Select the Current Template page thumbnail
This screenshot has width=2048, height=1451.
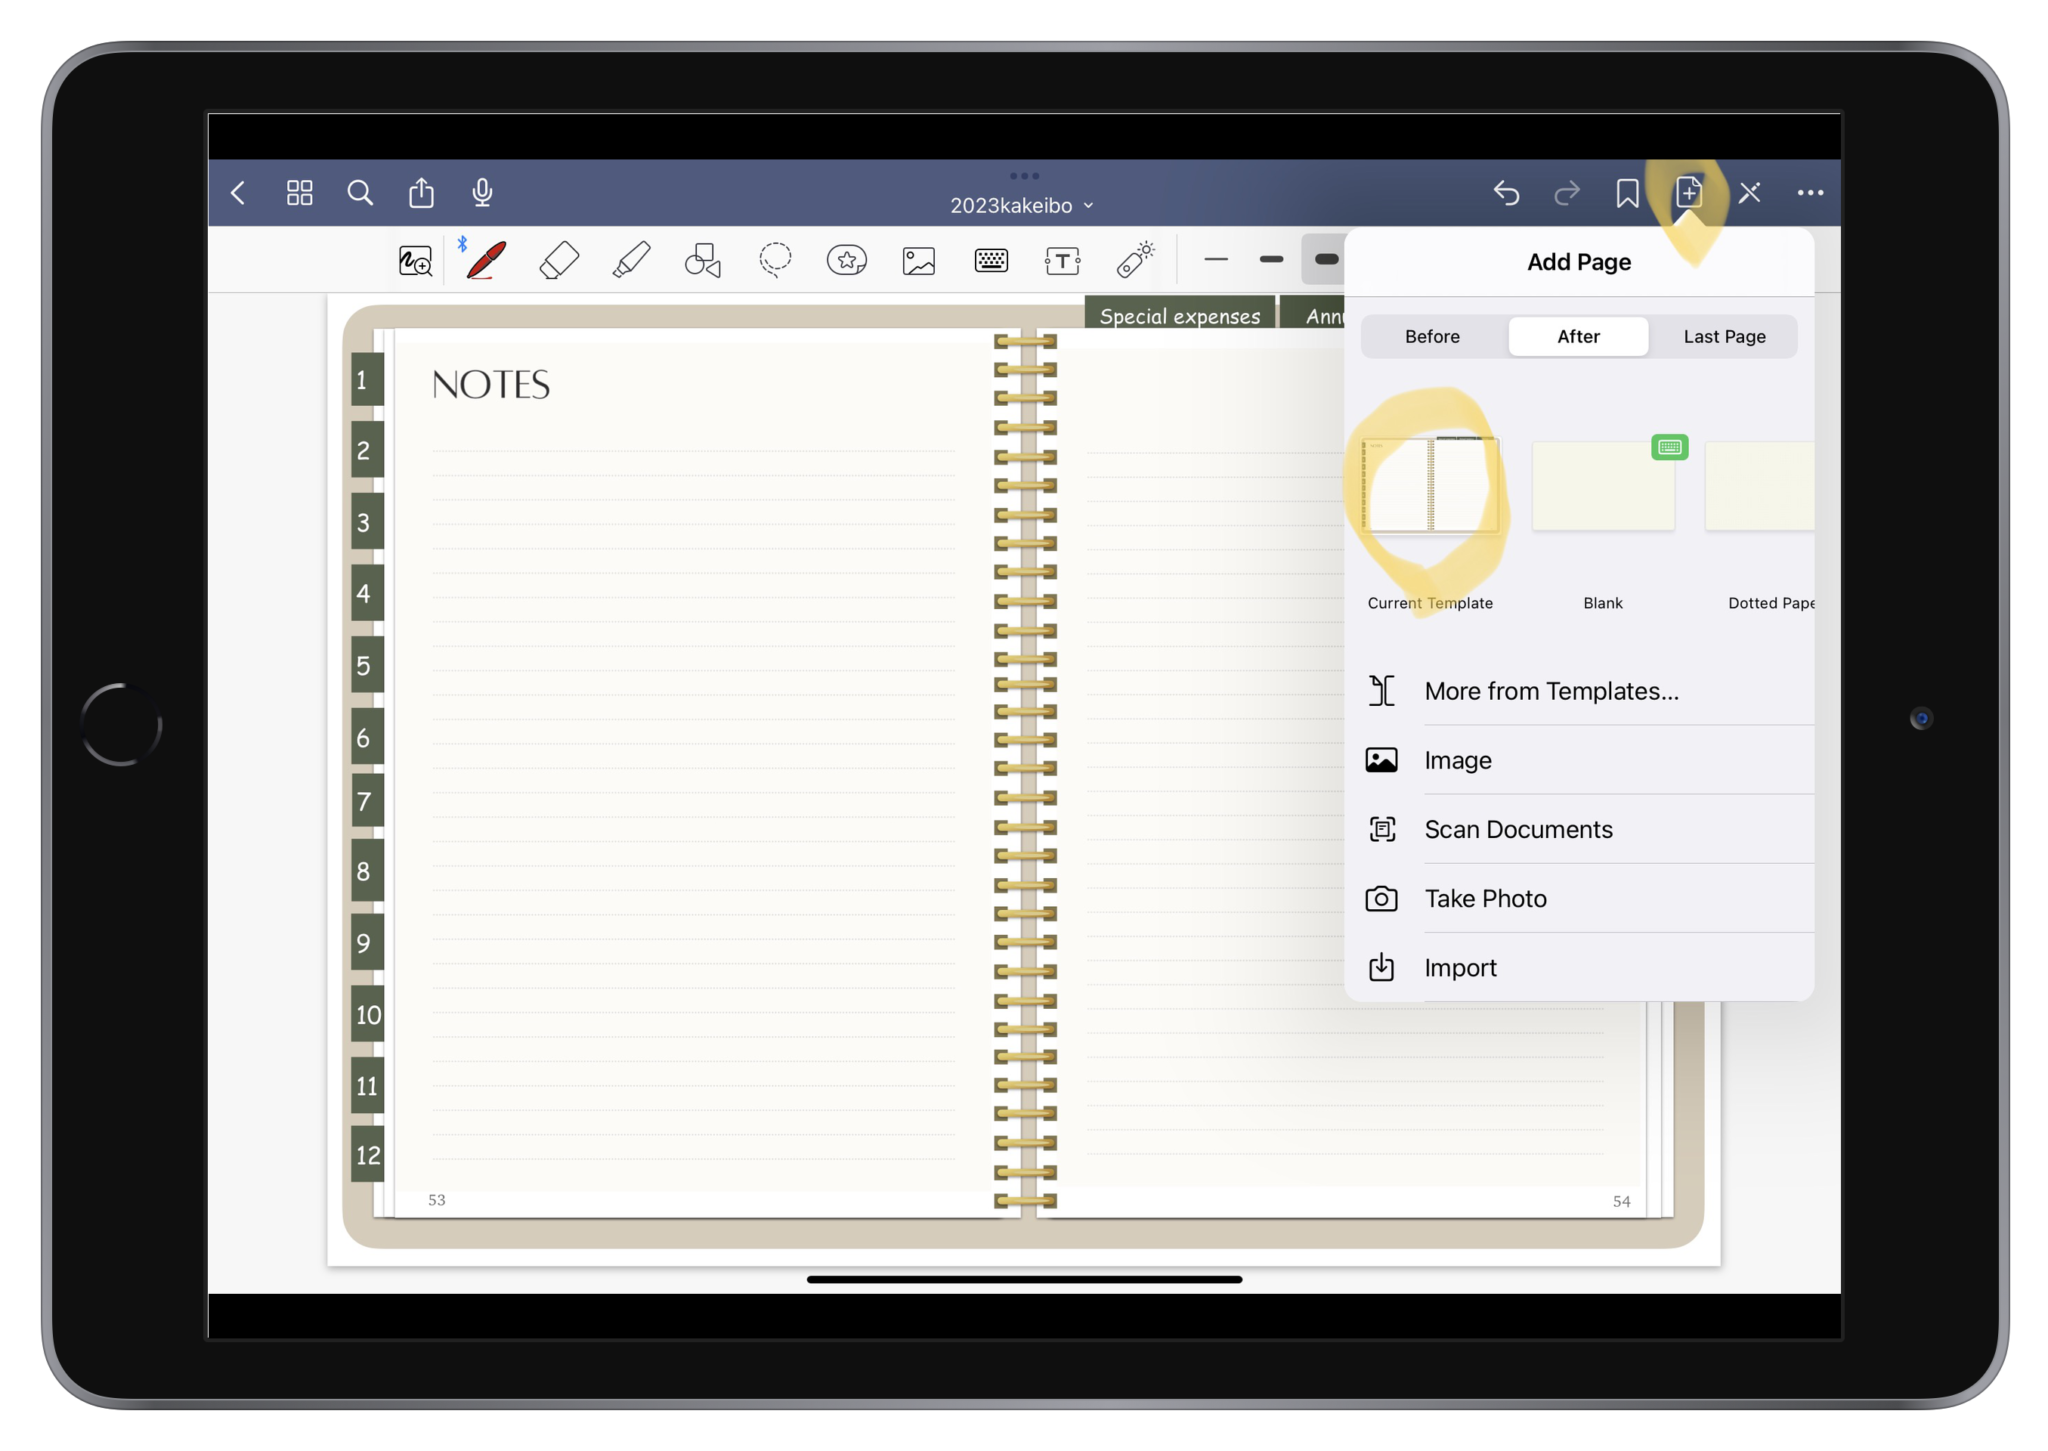point(1430,485)
